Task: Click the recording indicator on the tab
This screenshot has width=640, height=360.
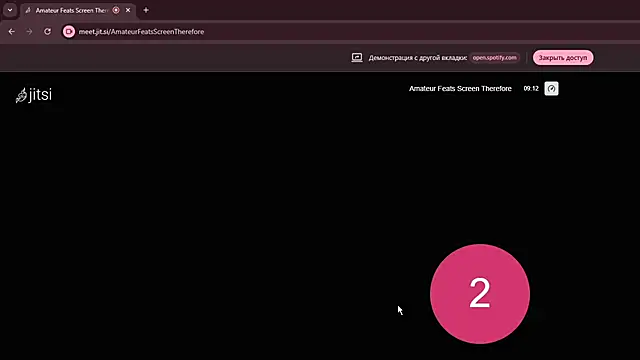Action: 116,10
